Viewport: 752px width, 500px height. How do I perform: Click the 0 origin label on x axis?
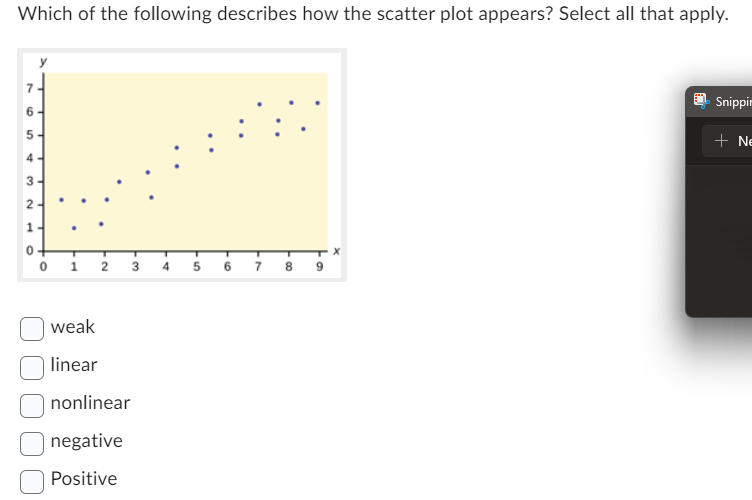pos(43,267)
